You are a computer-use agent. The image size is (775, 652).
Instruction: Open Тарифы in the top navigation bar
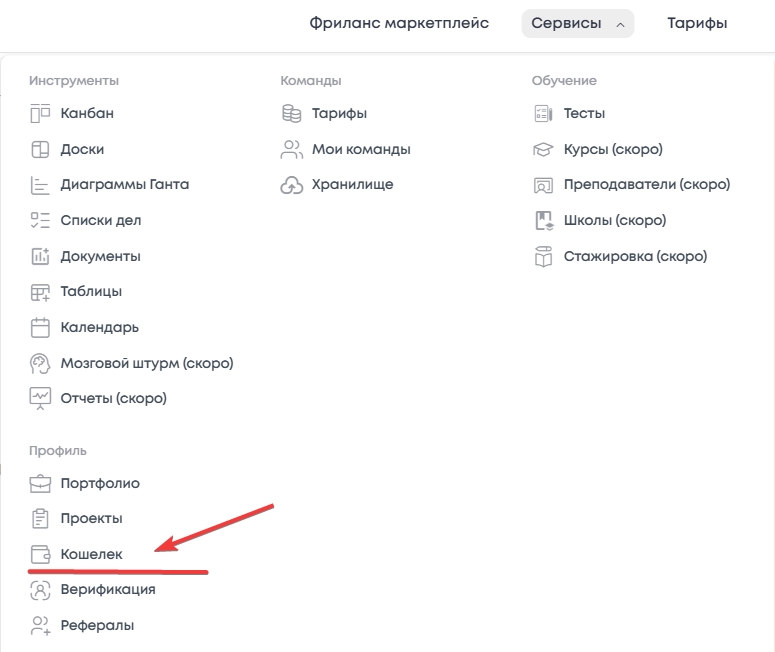(x=697, y=23)
